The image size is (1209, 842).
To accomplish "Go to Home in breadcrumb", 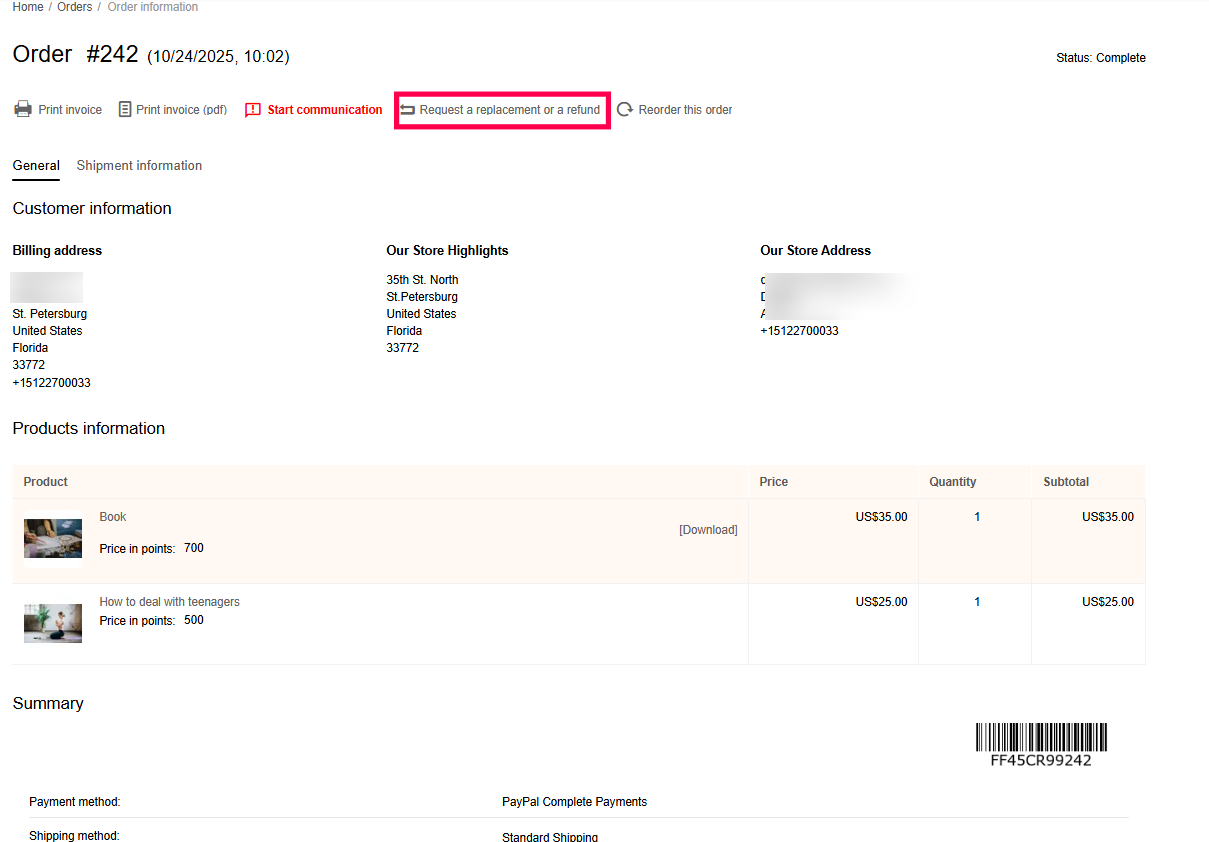I will (28, 7).
